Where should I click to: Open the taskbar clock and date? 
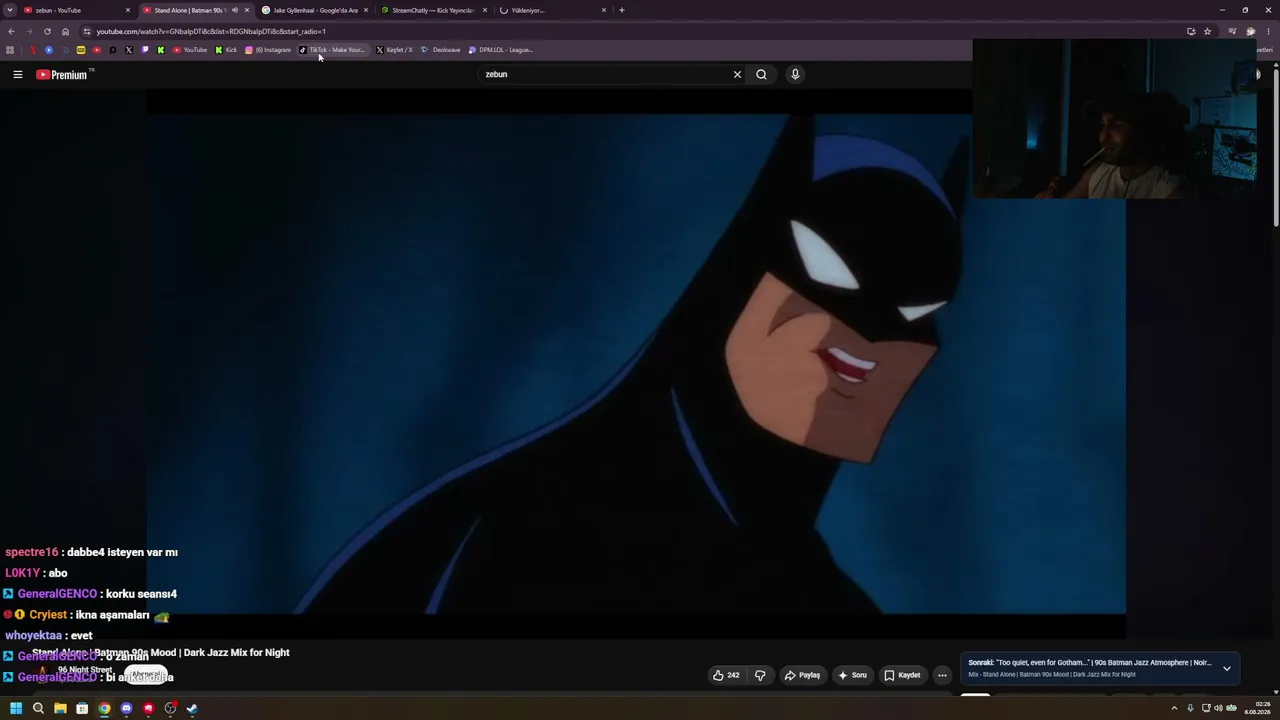pos(1258,708)
